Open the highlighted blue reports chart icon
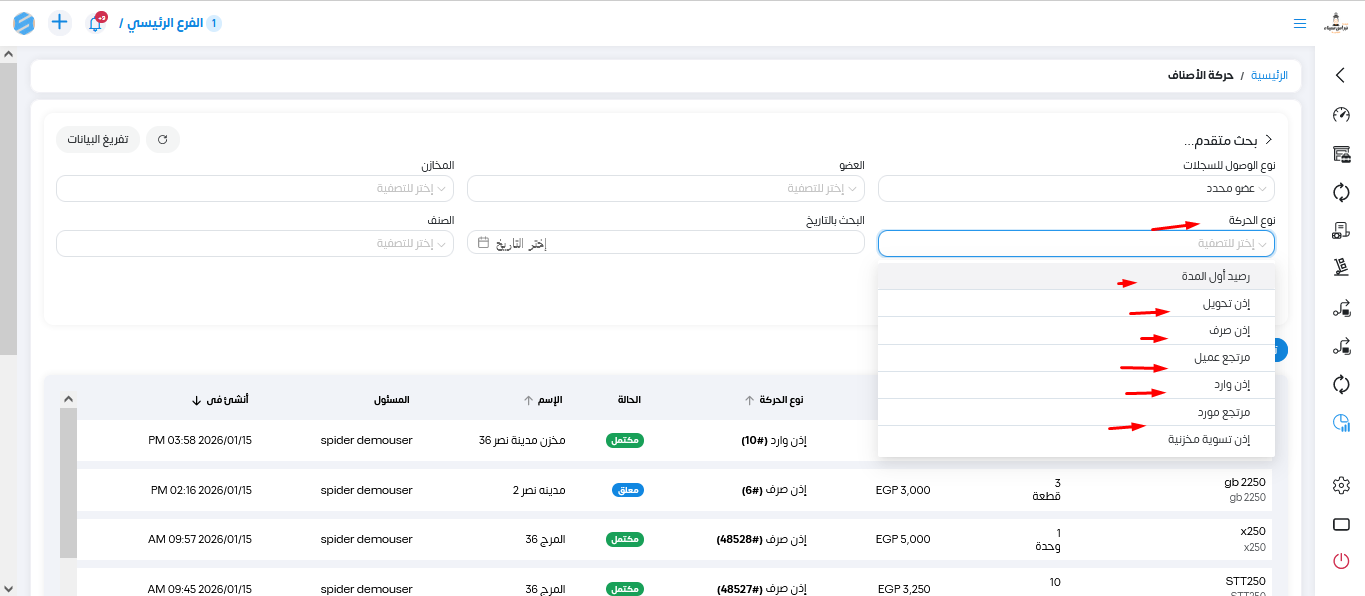The image size is (1365, 596). point(1341,424)
